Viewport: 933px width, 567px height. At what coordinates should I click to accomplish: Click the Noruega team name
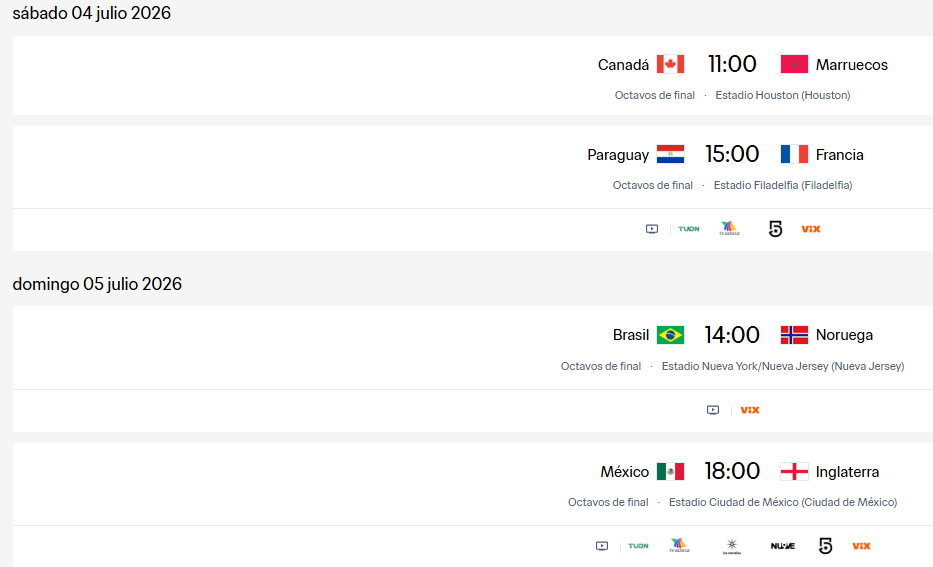pos(844,335)
